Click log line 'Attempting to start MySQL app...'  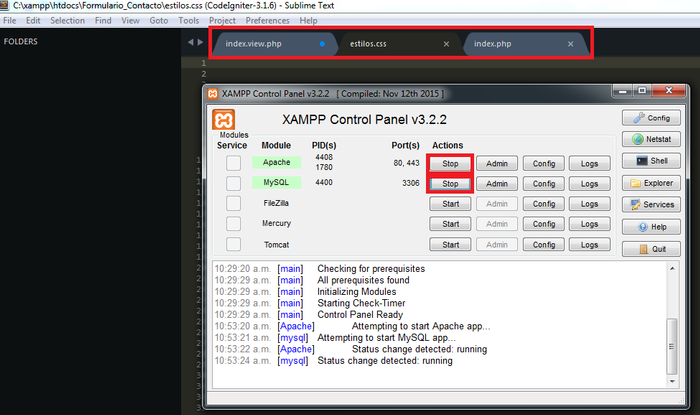pyautogui.click(x=386, y=338)
